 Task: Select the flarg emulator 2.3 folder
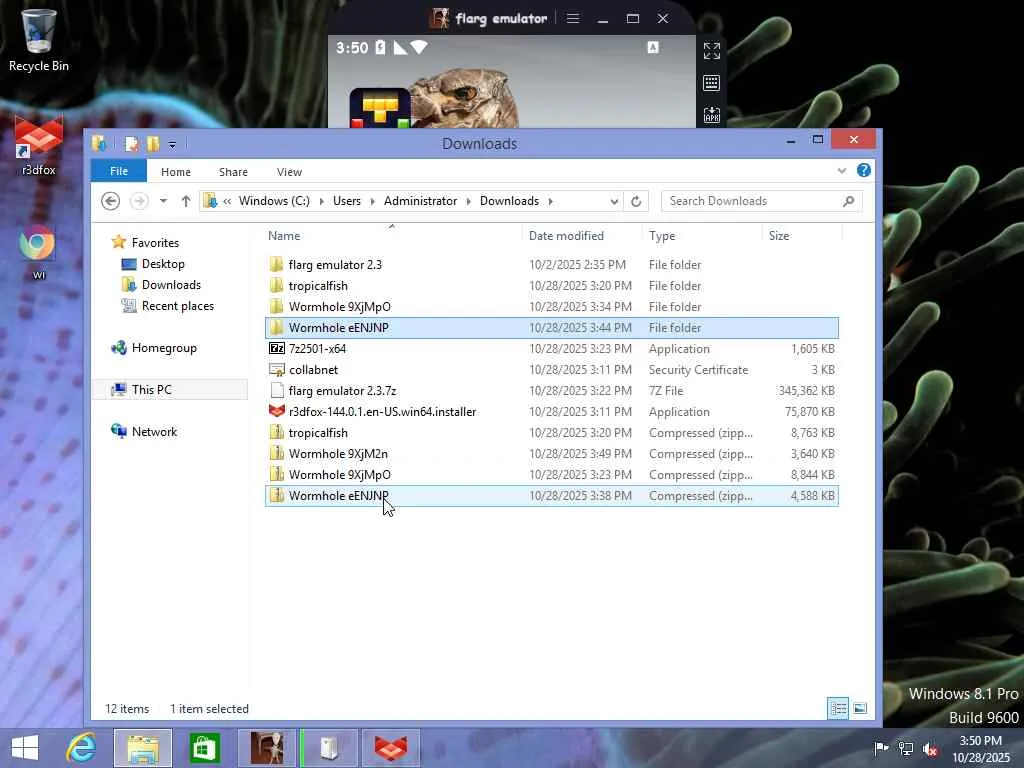(x=552, y=264)
